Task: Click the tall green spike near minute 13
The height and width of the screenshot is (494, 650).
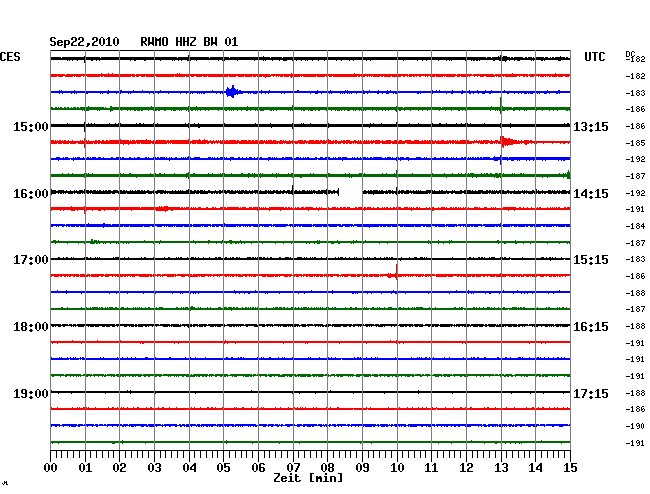Action: click(501, 105)
